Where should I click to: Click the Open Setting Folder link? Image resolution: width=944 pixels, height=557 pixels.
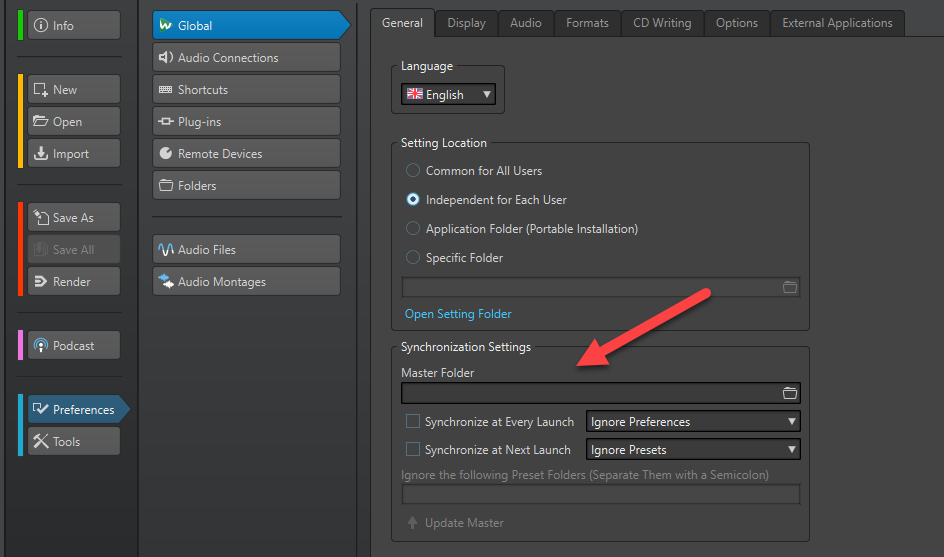point(458,314)
